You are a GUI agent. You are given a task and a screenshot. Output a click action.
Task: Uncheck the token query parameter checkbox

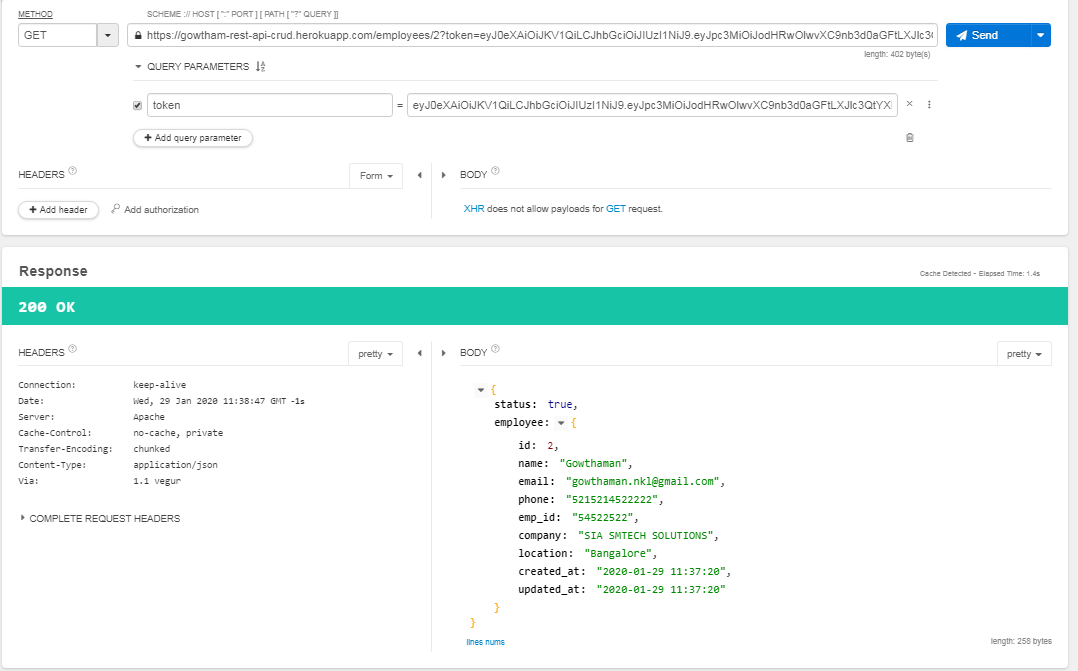pos(138,105)
